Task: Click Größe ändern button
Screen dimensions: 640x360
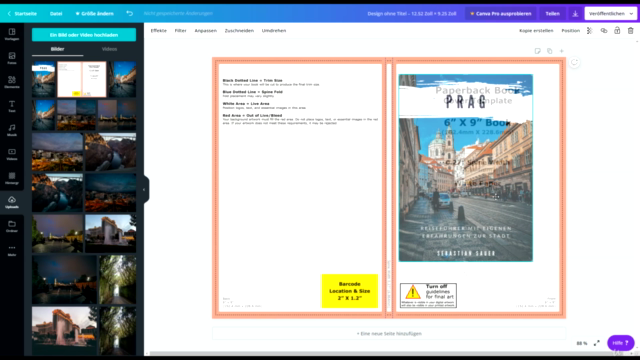Action: 95,13
